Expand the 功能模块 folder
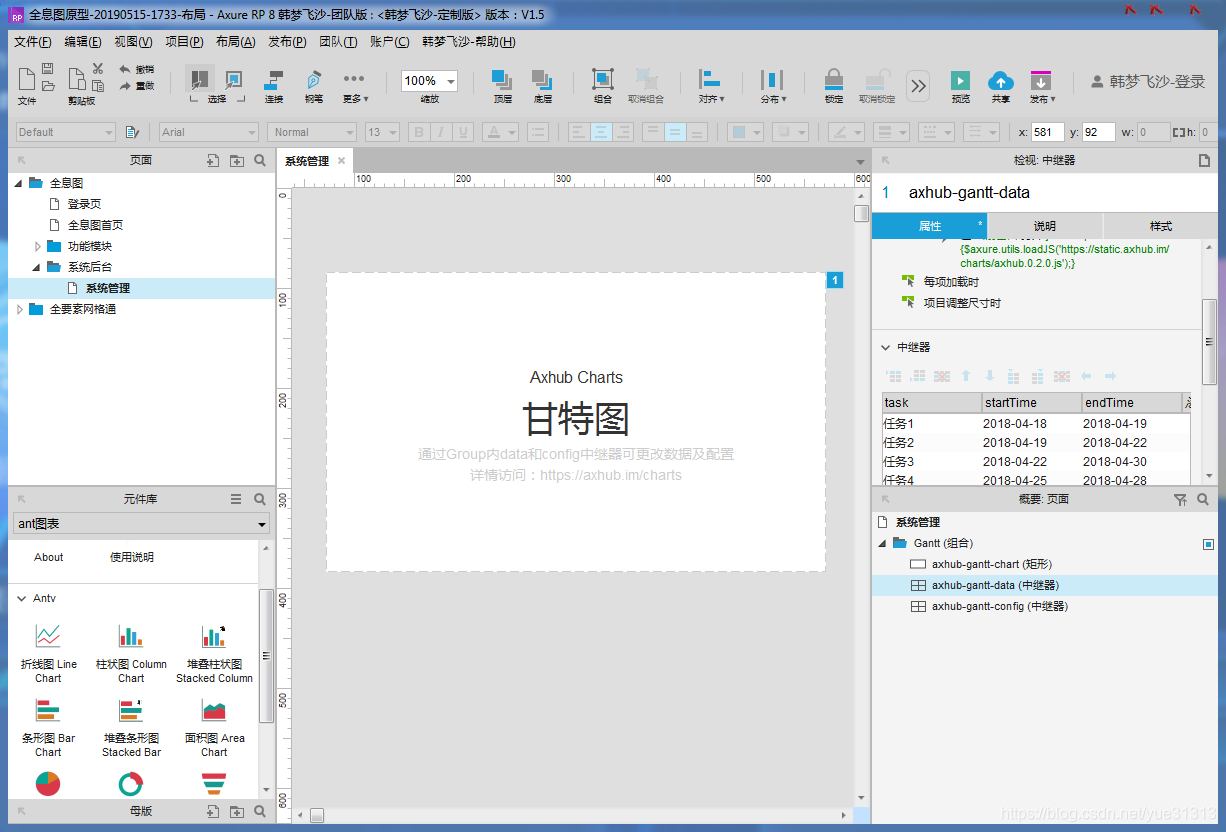 point(38,246)
